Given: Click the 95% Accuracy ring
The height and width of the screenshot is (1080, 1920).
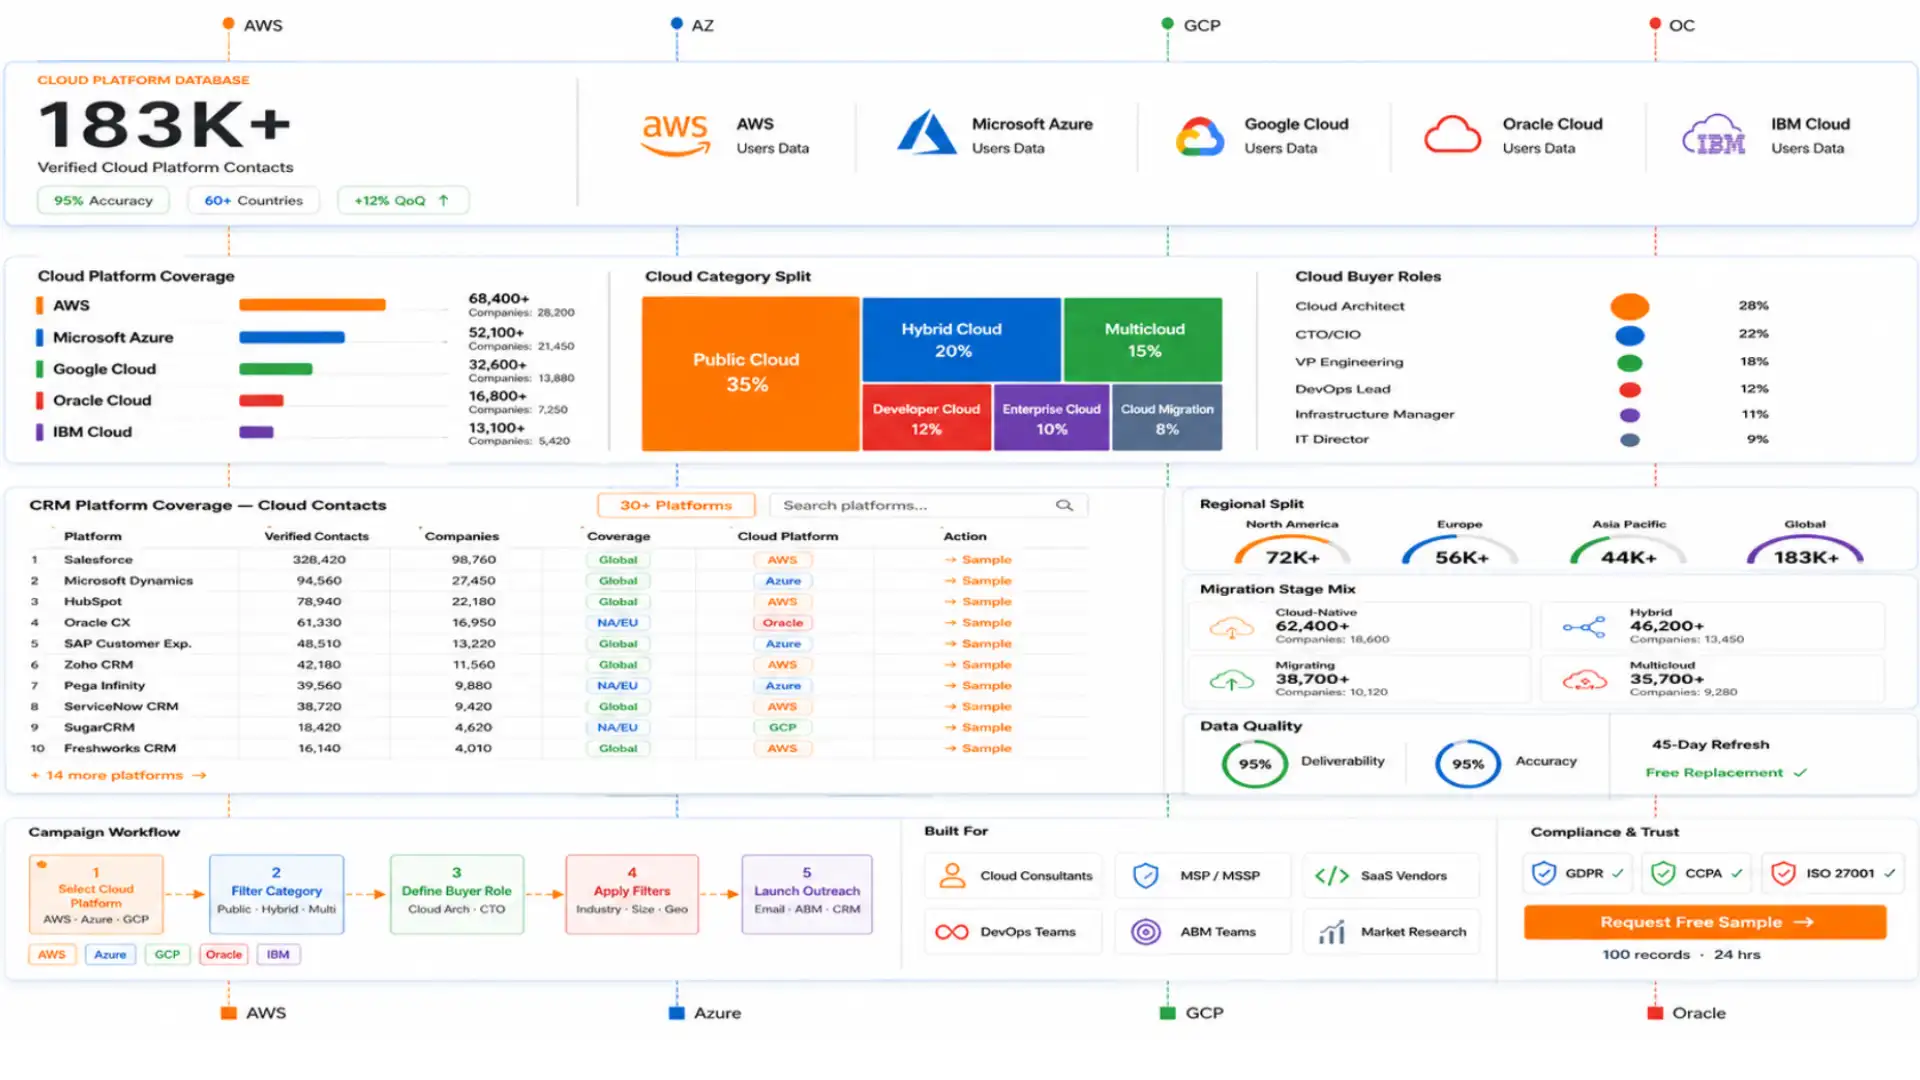Looking at the screenshot, I should pyautogui.click(x=1468, y=764).
